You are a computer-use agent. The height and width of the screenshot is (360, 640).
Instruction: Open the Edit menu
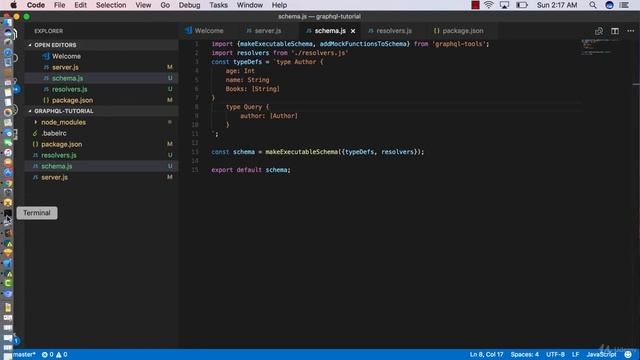(x=80, y=5)
